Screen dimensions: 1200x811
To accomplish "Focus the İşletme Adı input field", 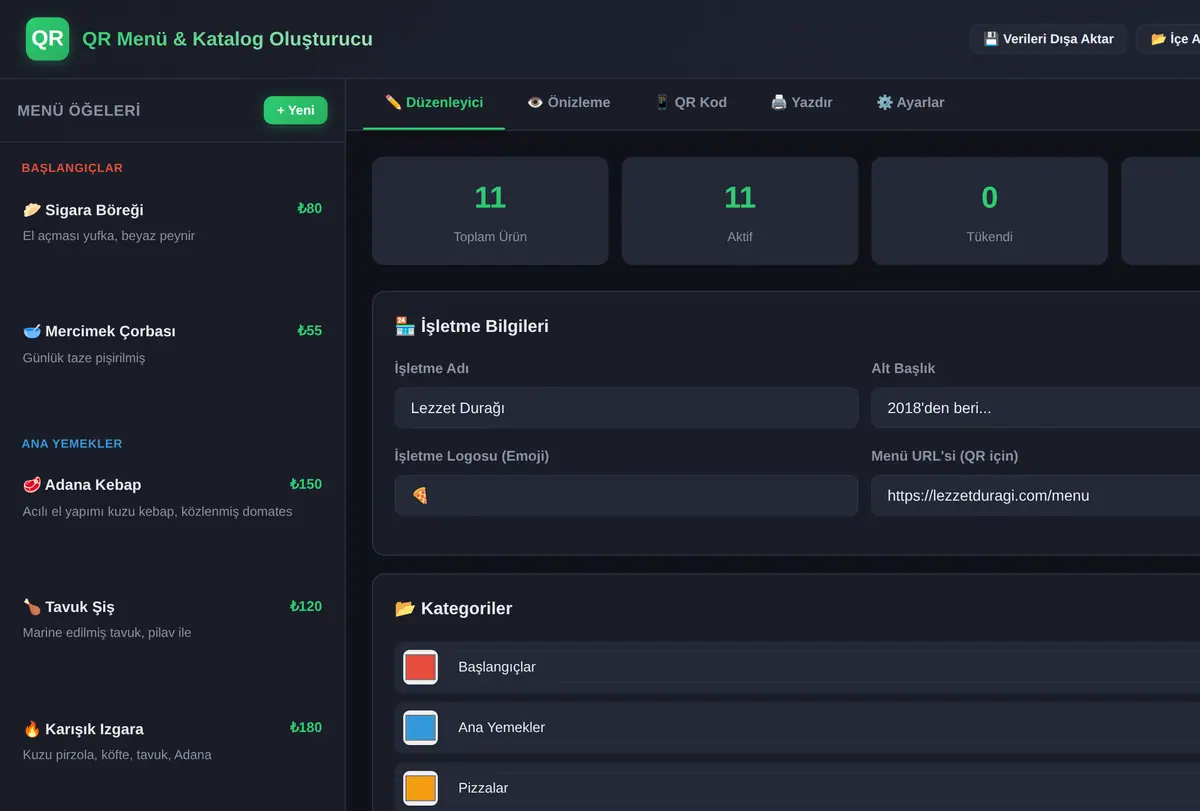I will tap(626, 408).
